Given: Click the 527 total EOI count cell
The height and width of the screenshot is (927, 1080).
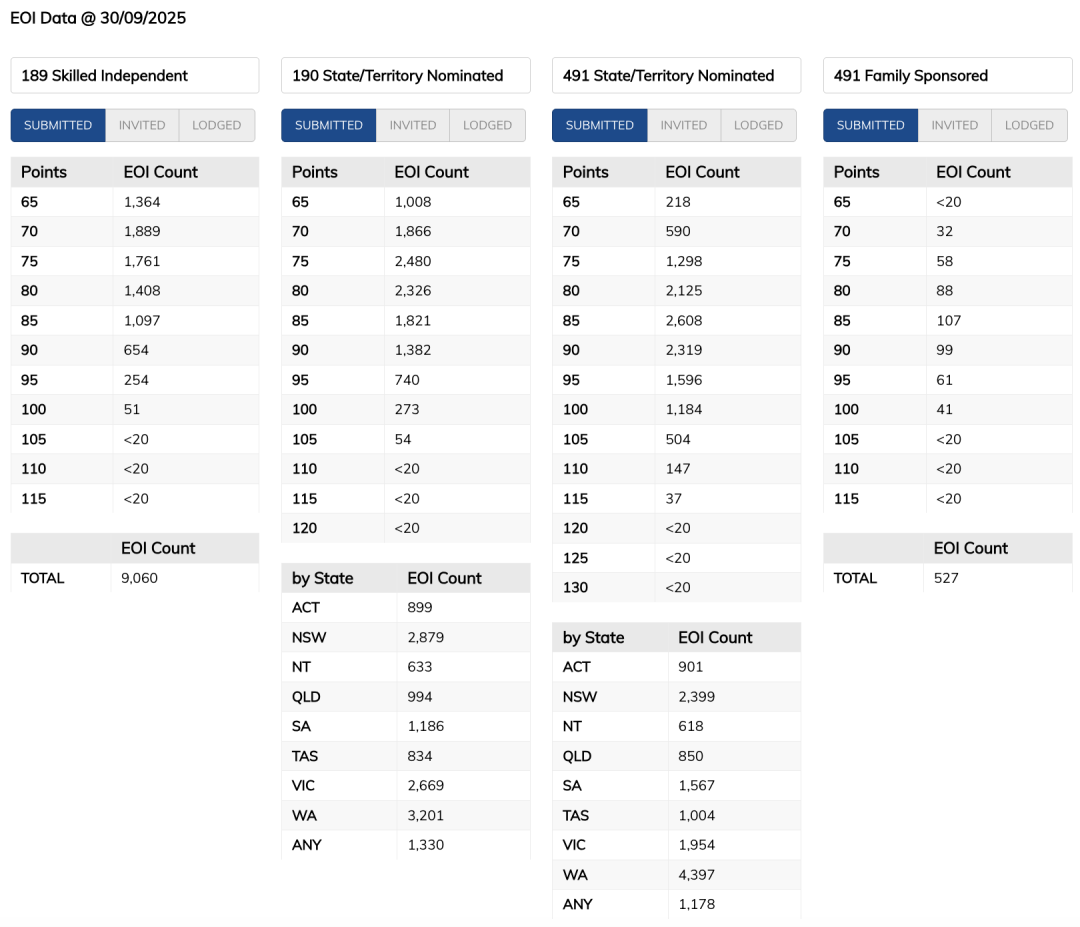Looking at the screenshot, I should [946, 578].
